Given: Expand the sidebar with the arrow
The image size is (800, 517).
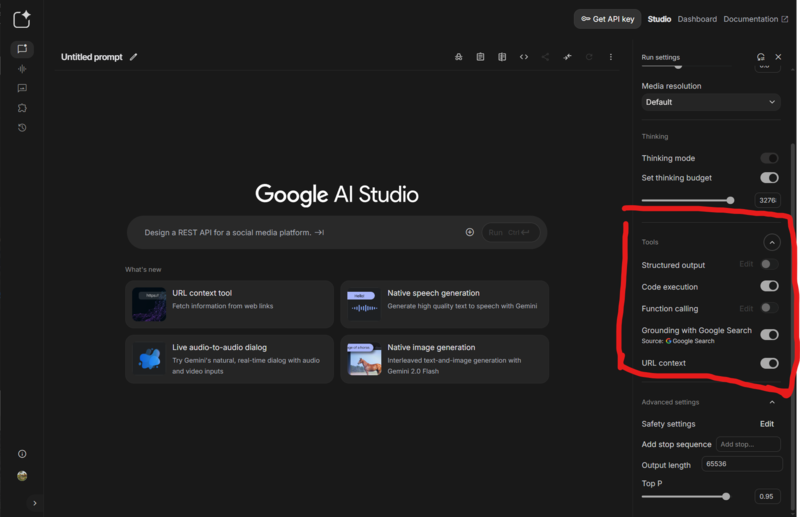Looking at the screenshot, I should (x=35, y=503).
